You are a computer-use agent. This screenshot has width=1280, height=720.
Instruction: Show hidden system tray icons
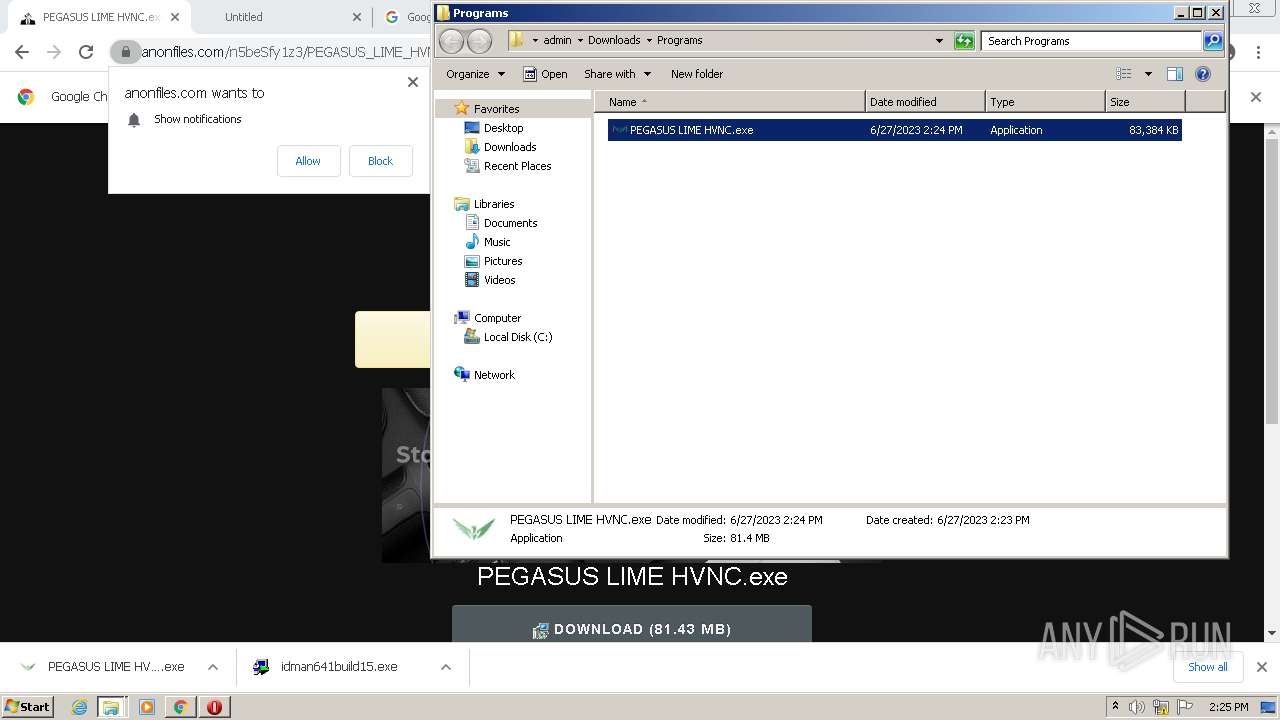tap(1115, 707)
